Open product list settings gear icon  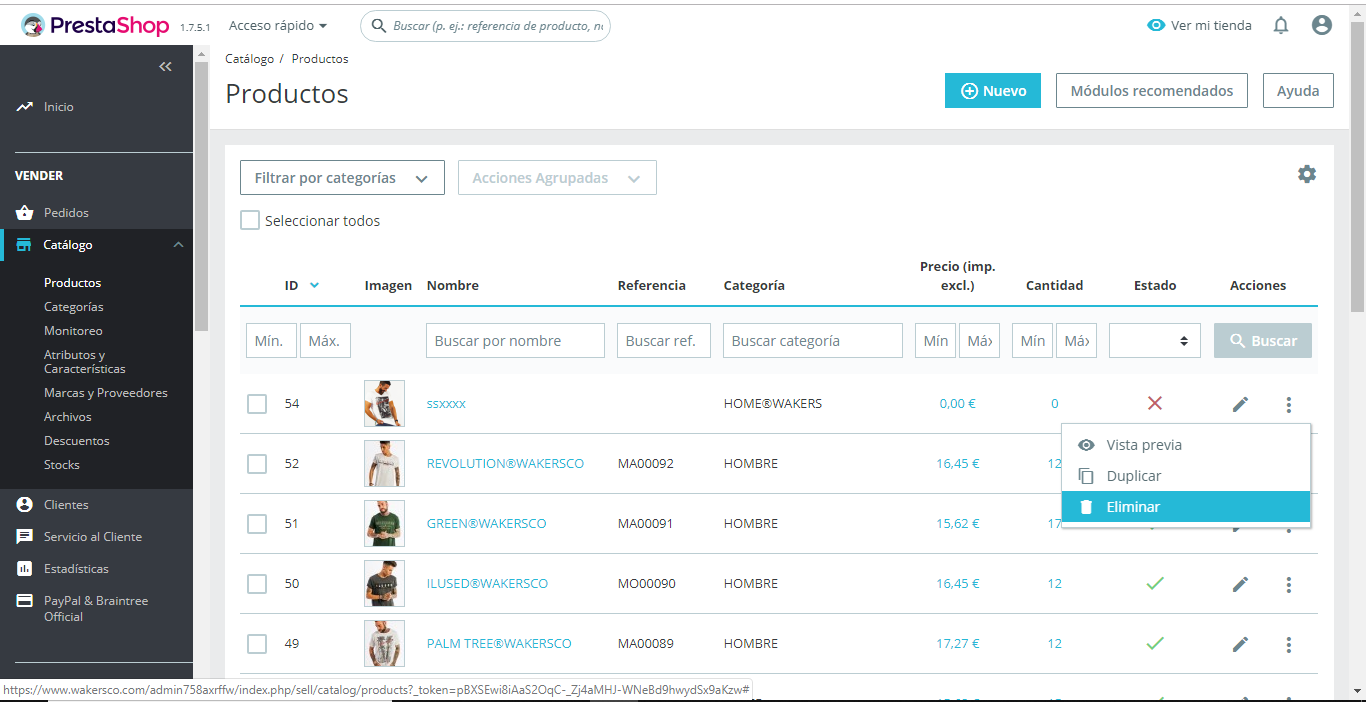pyautogui.click(x=1307, y=174)
